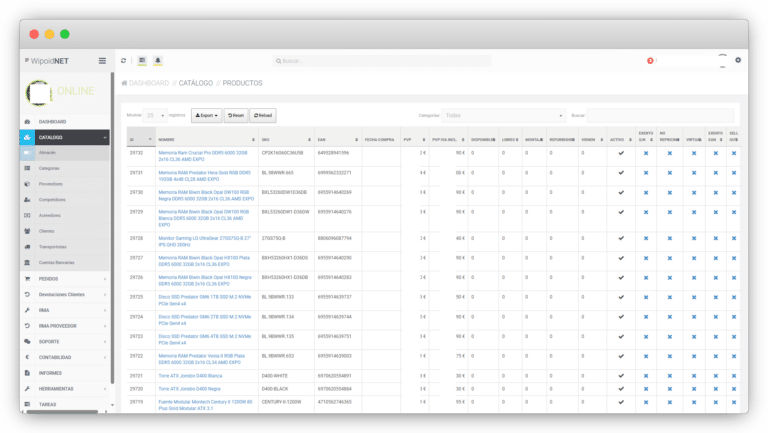Toggle the sidebar hamburger menu
Image resolution: width=768 pixels, height=433 pixels.
click(102, 61)
